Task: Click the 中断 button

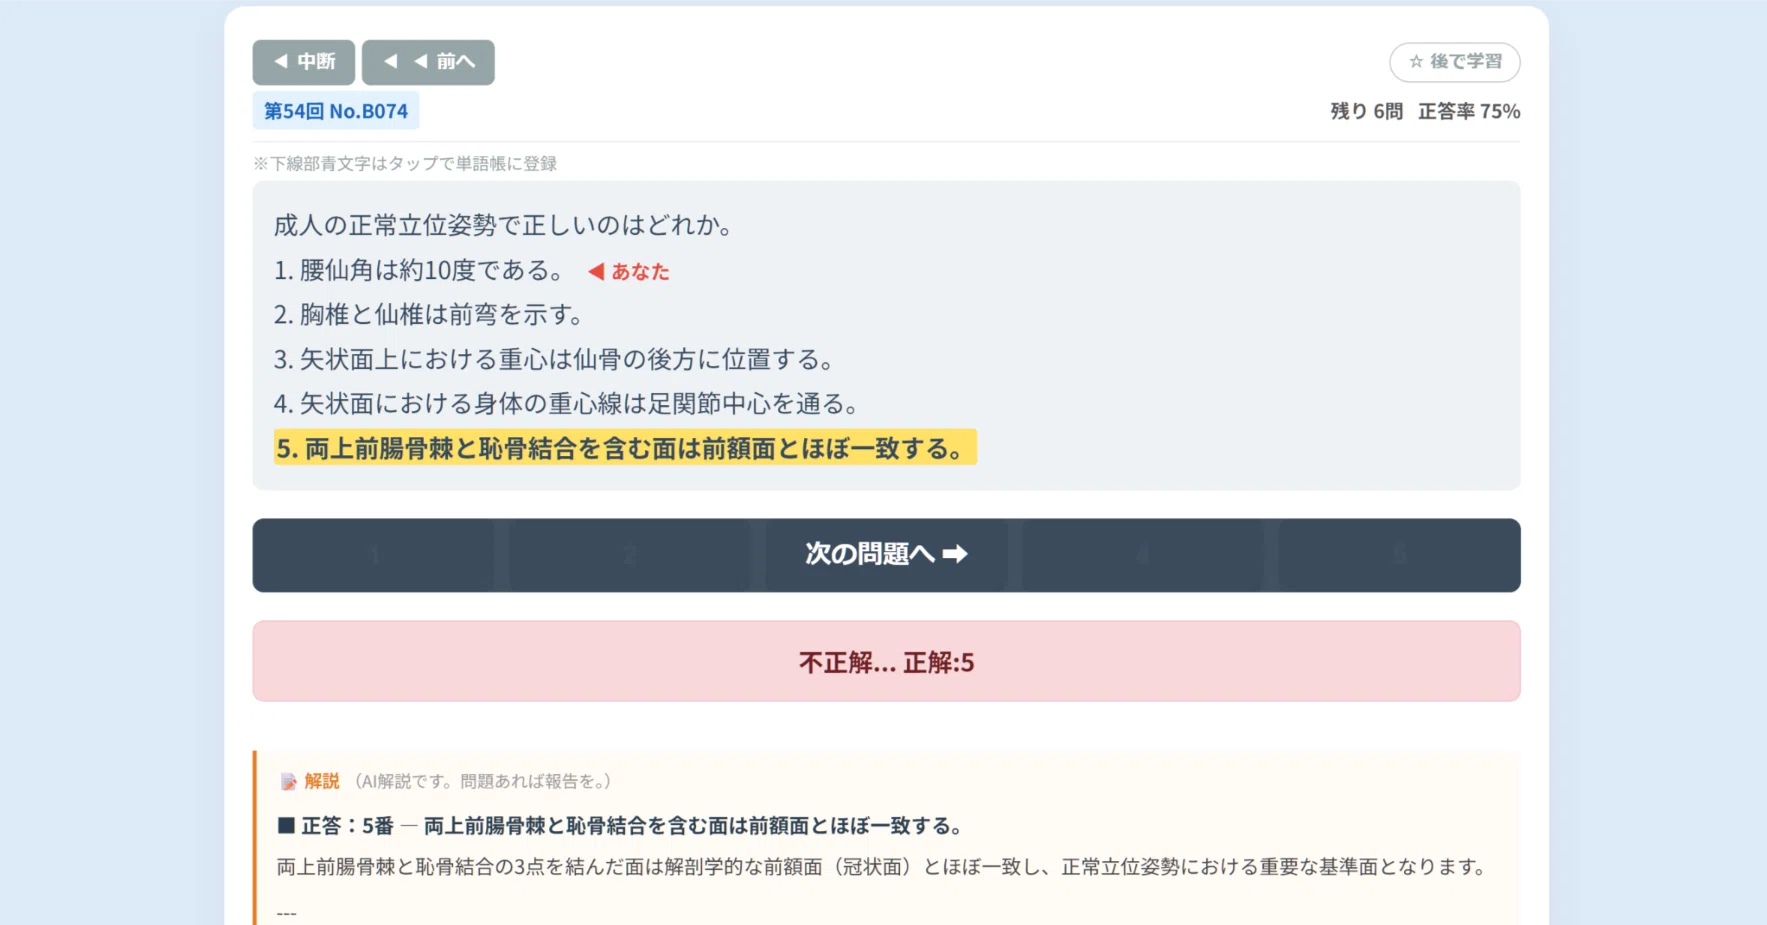Action: point(303,62)
